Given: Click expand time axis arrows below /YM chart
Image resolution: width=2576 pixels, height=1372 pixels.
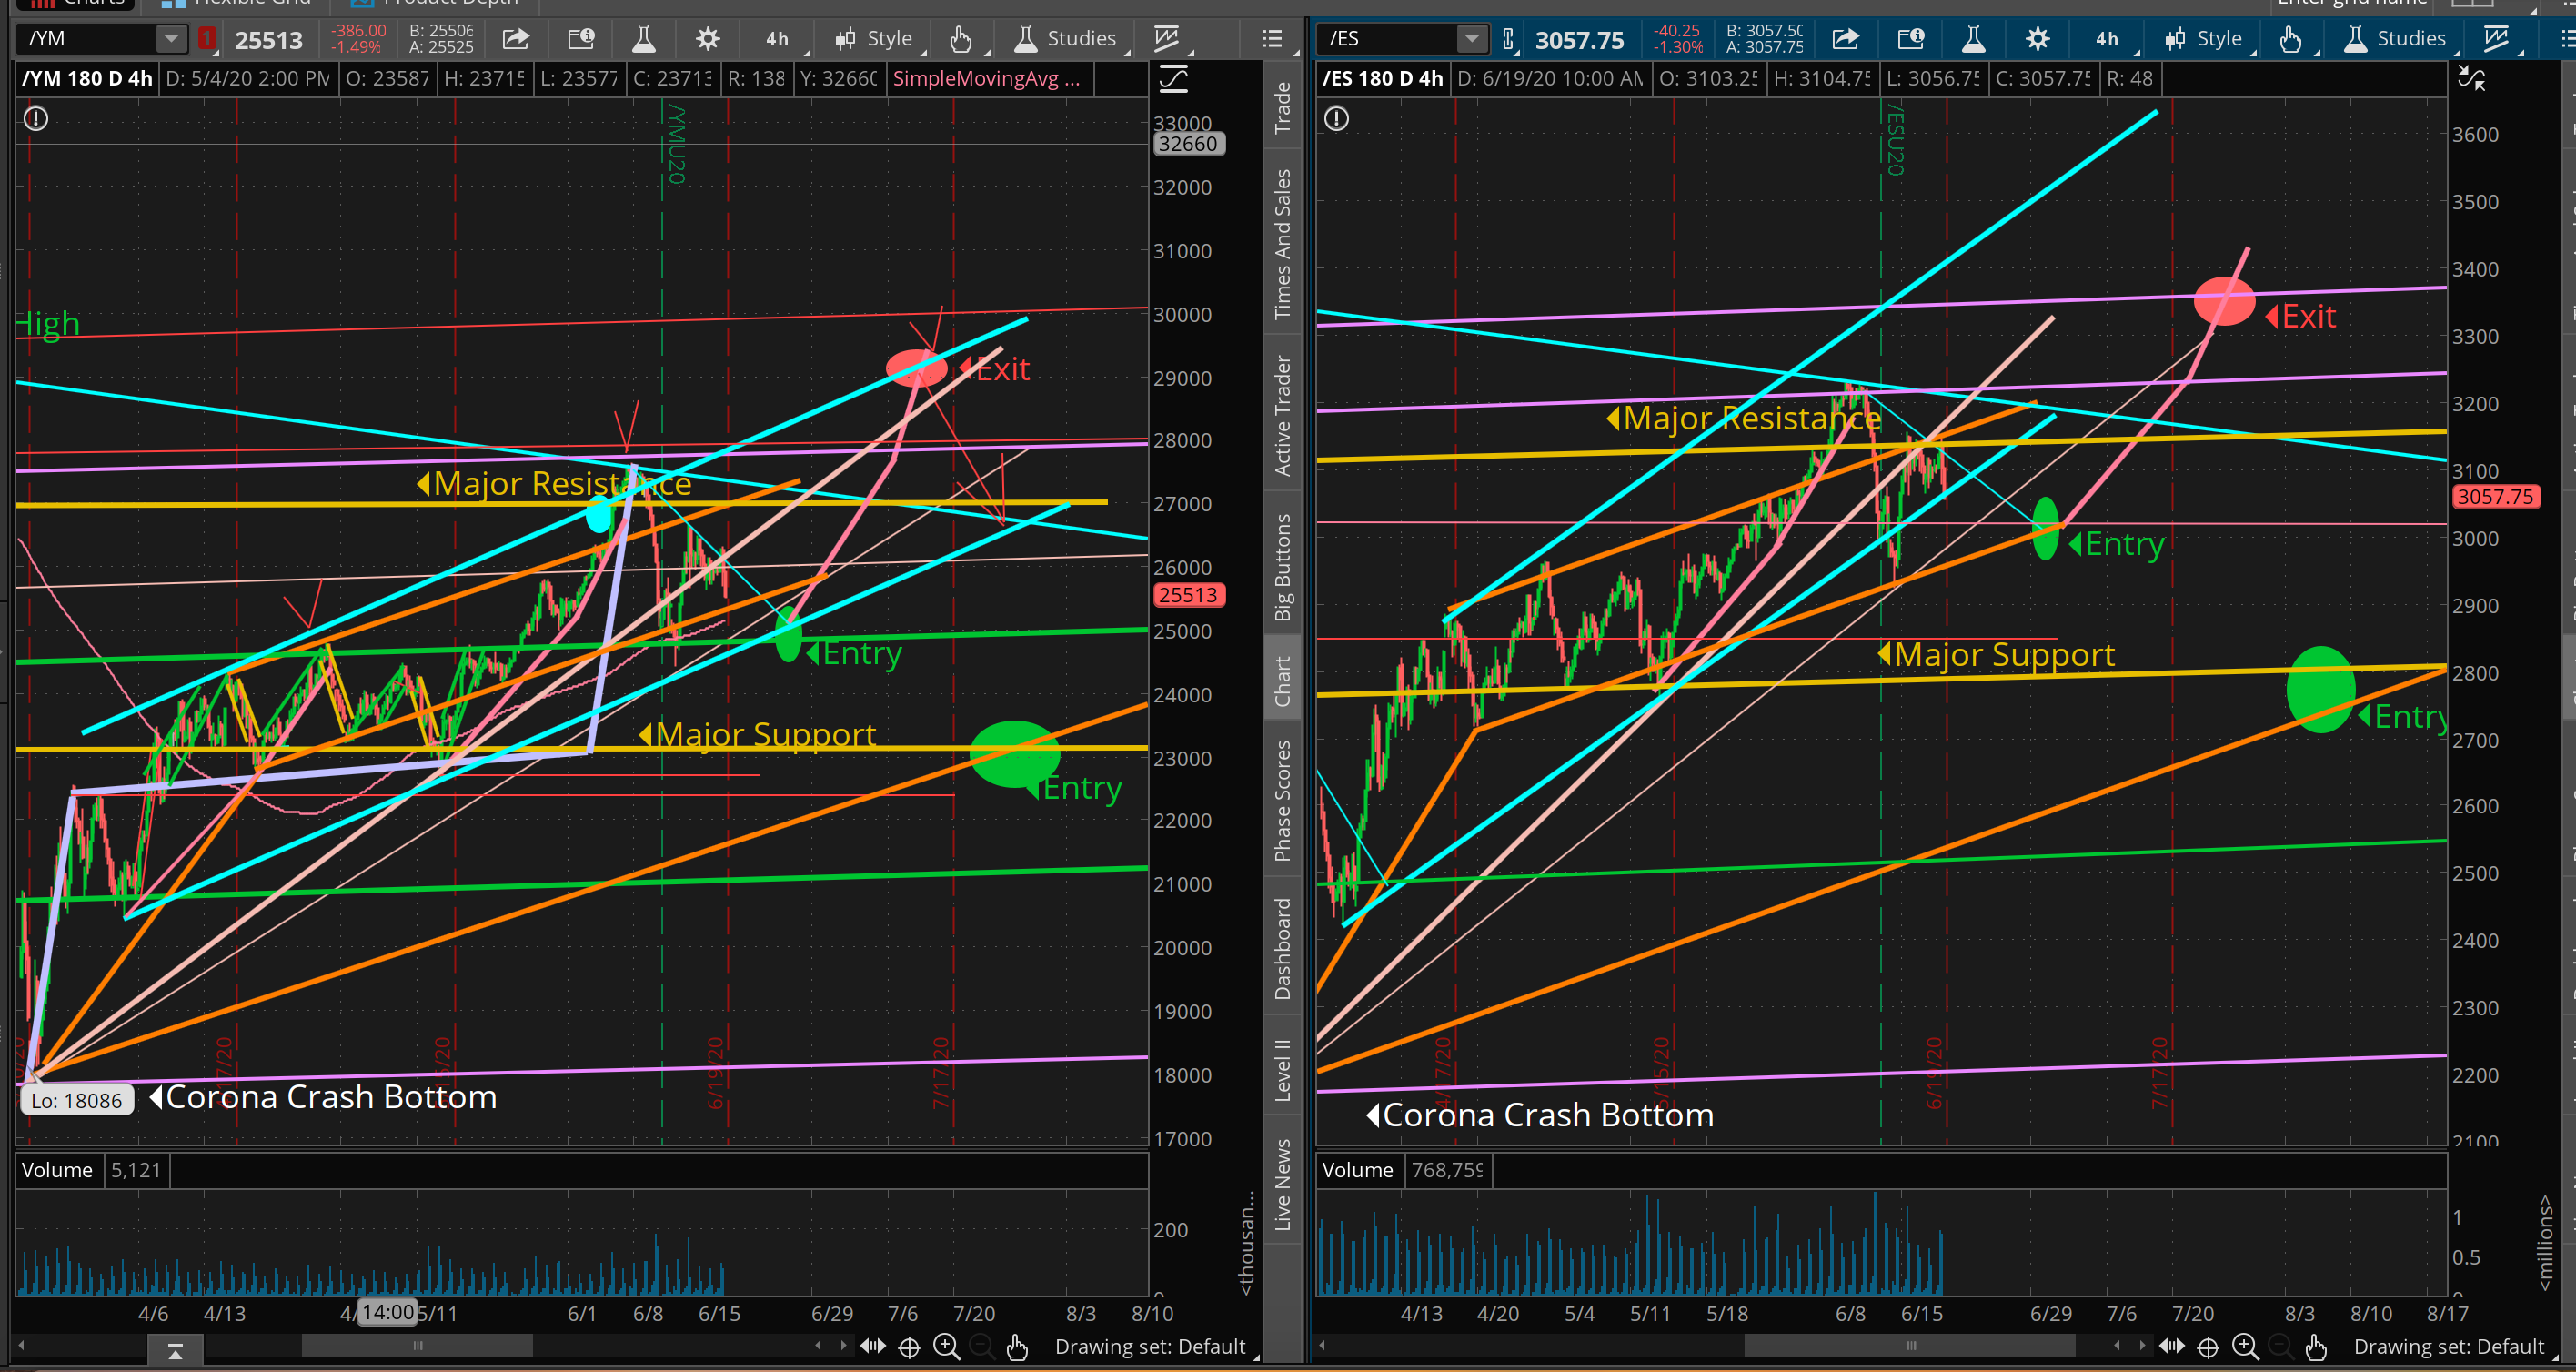Looking at the screenshot, I should [872, 1347].
